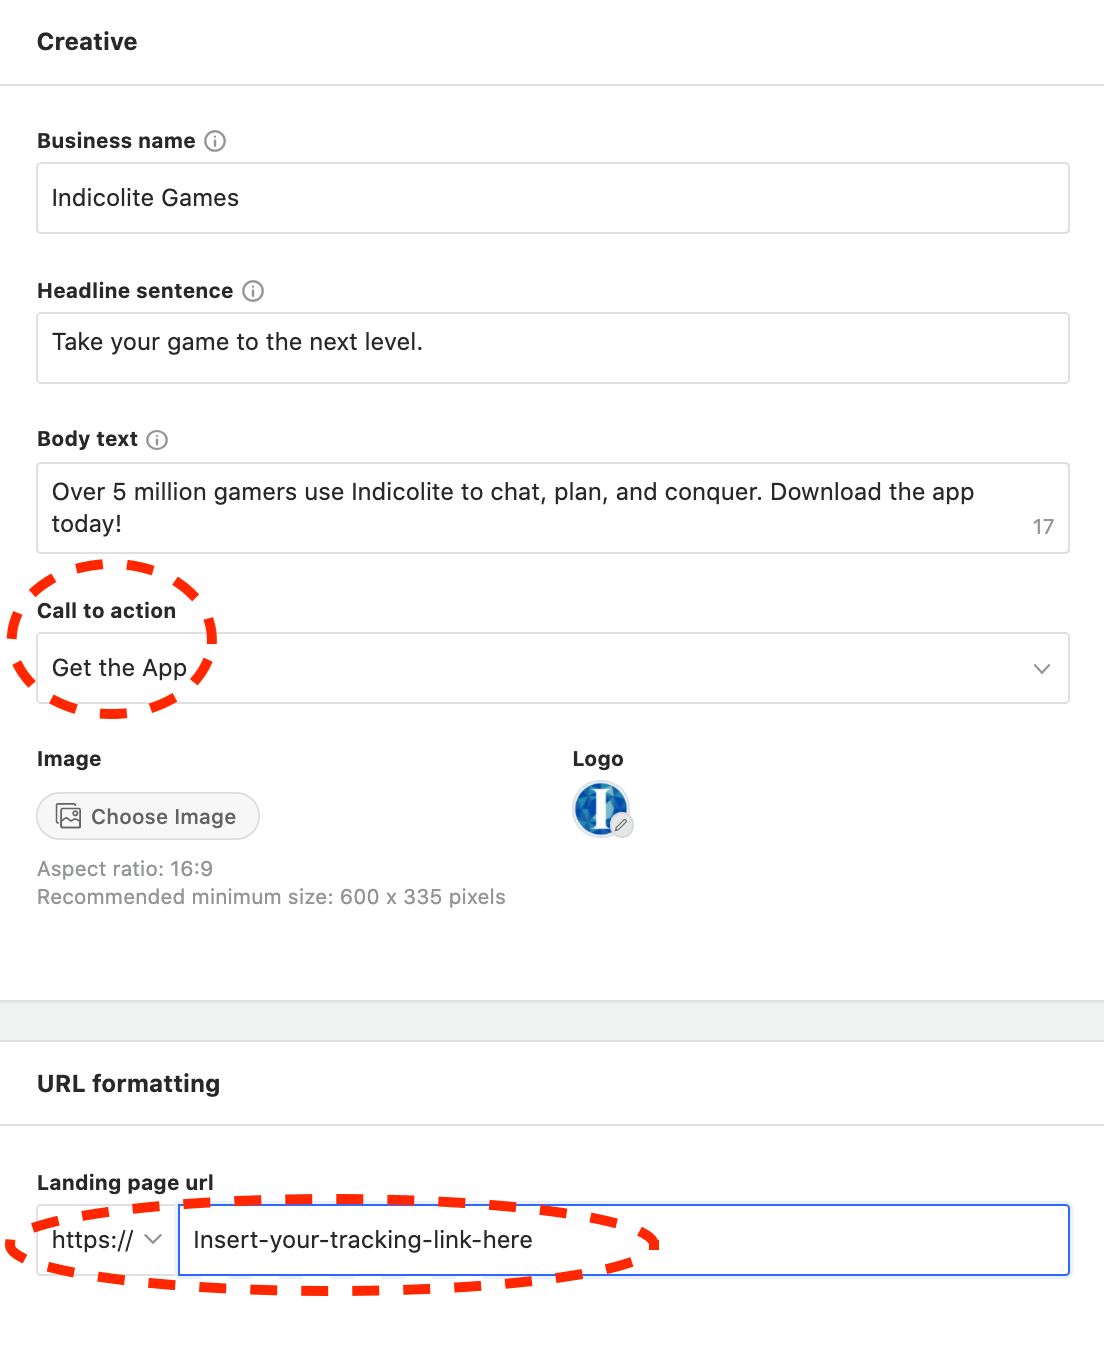Click the URL formatting section heading
Screen dimensions: 1104x1352
coord(128,1084)
